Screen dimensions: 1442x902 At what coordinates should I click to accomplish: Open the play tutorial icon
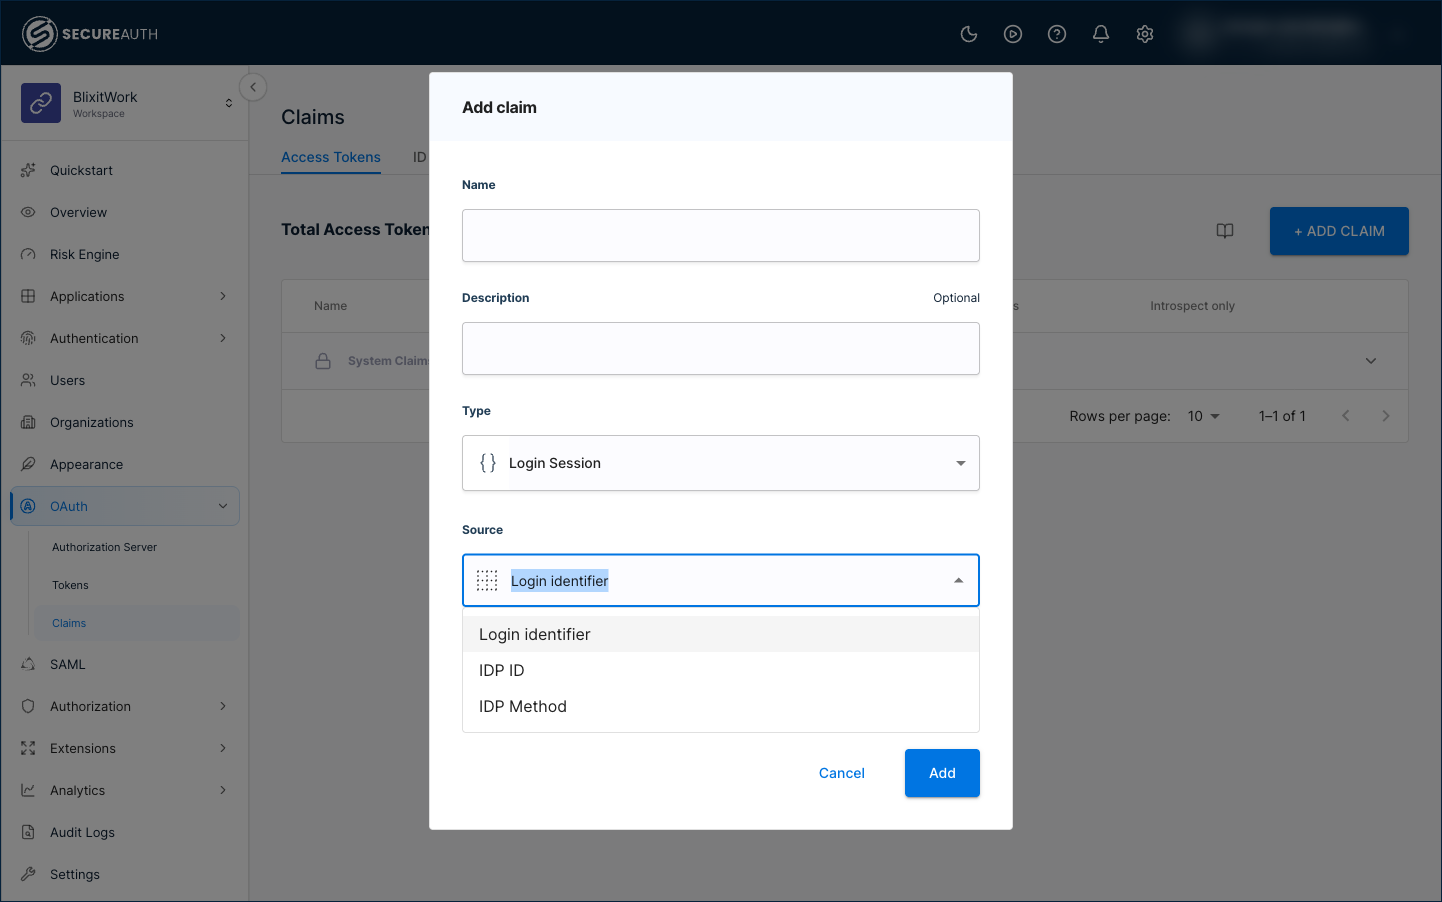point(1013,34)
